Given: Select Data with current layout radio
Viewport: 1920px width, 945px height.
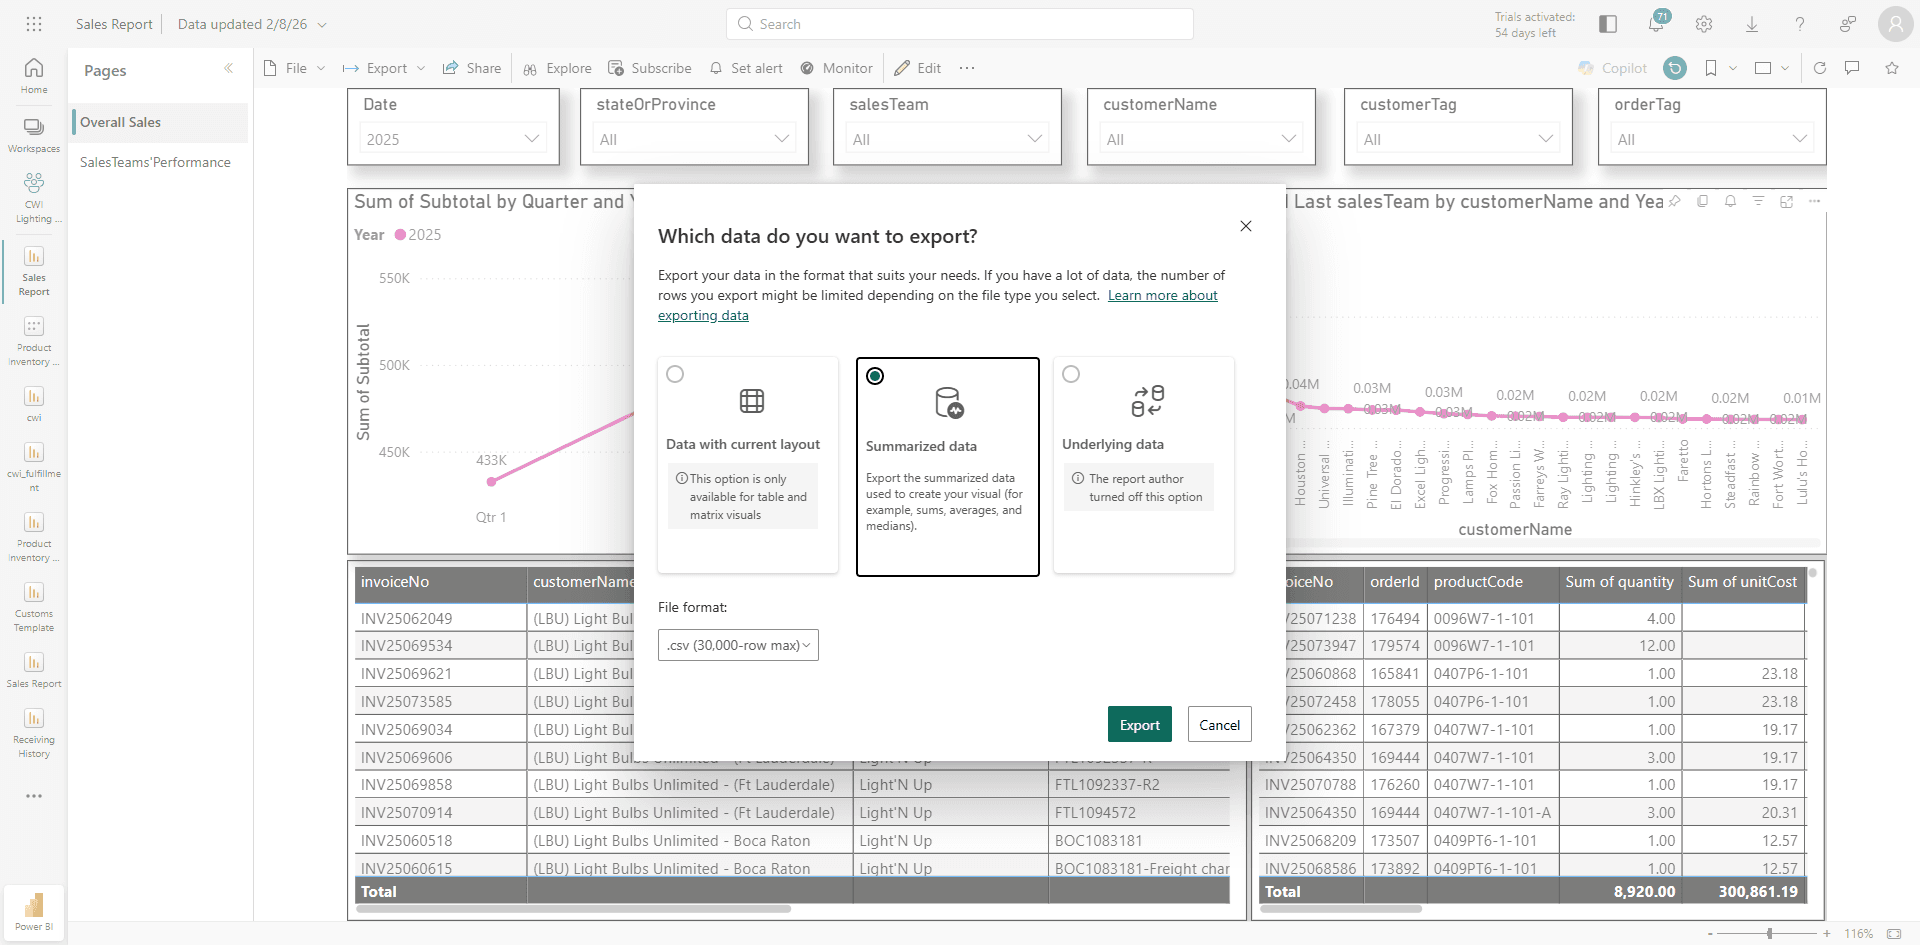Looking at the screenshot, I should [675, 374].
